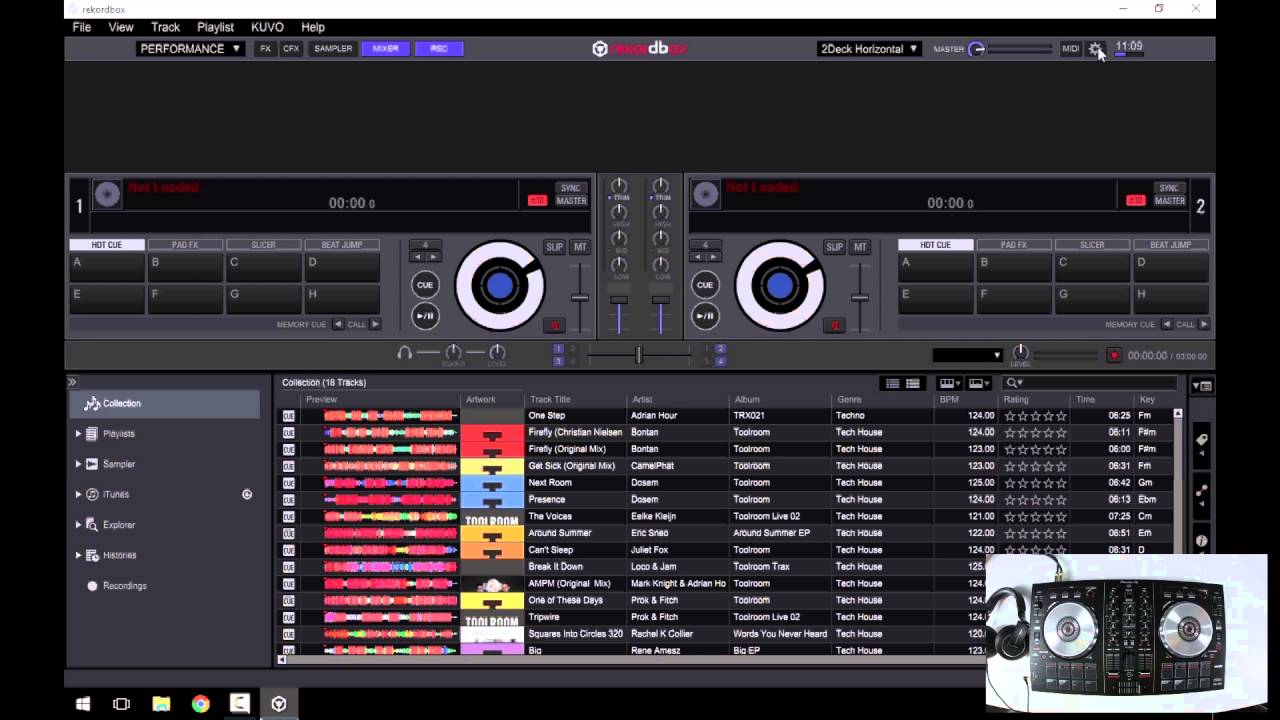
Task: Collapse the tree panel with double-arrow
Action: (72, 382)
